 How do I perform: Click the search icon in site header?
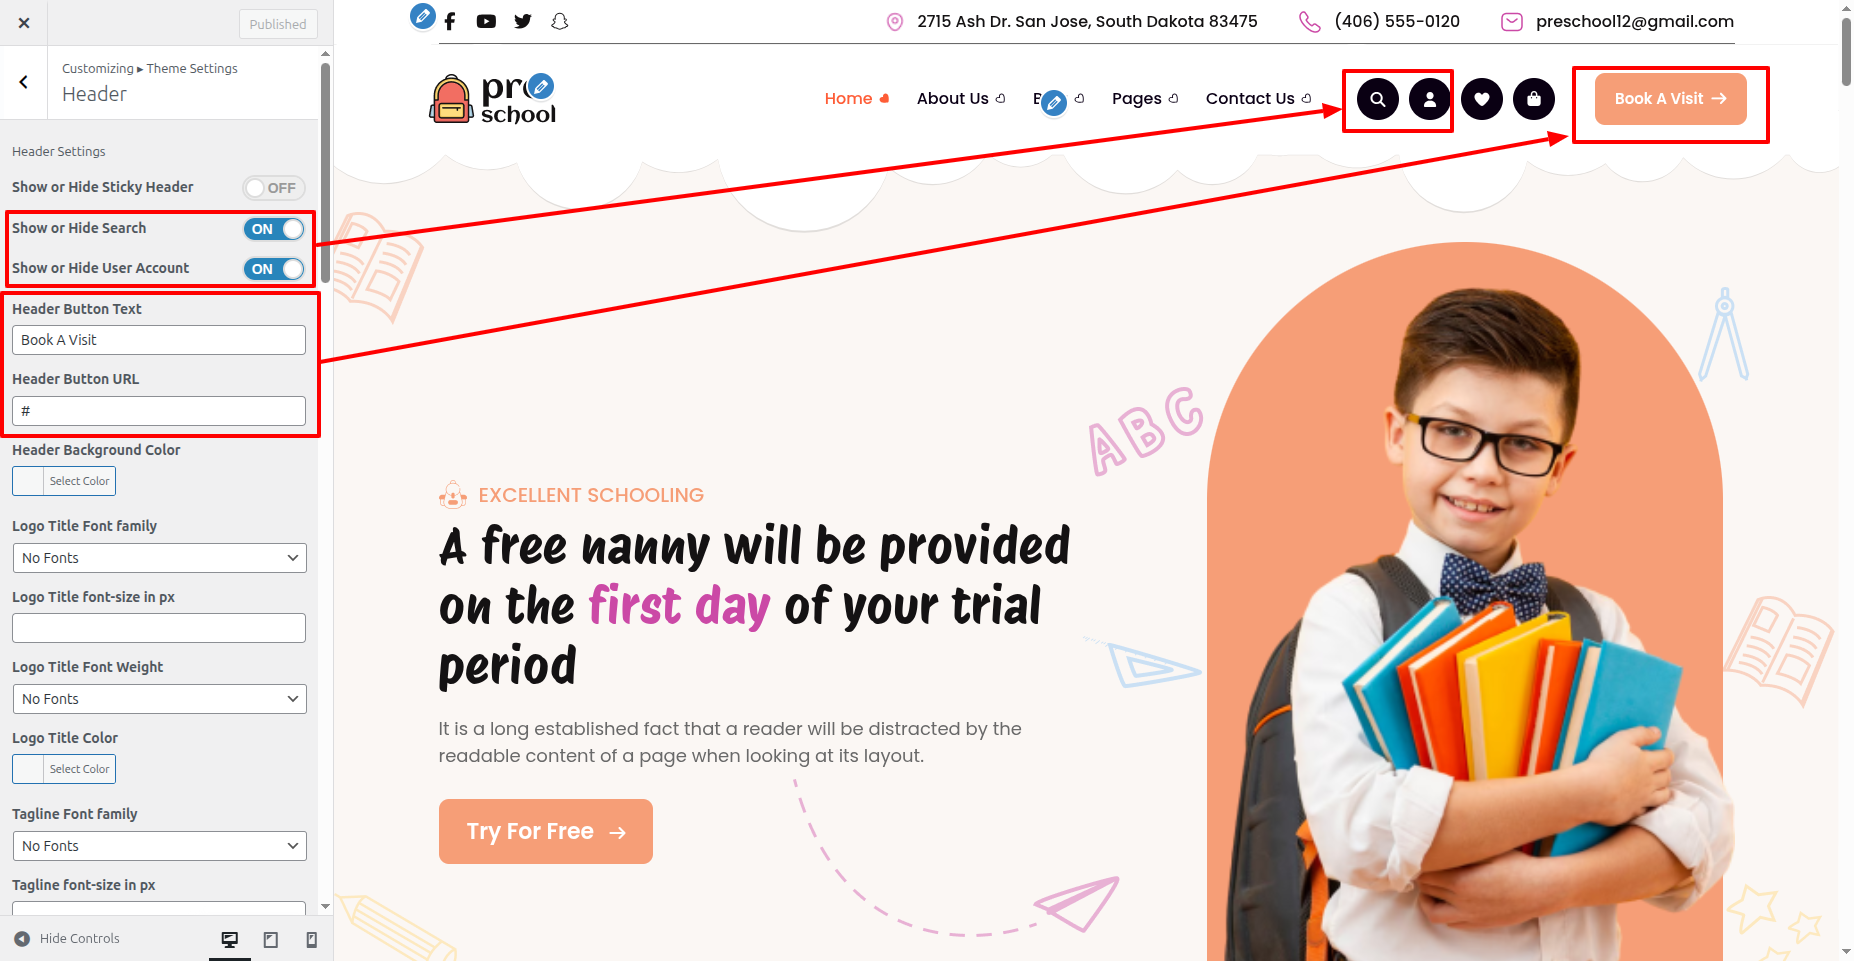coord(1377,99)
